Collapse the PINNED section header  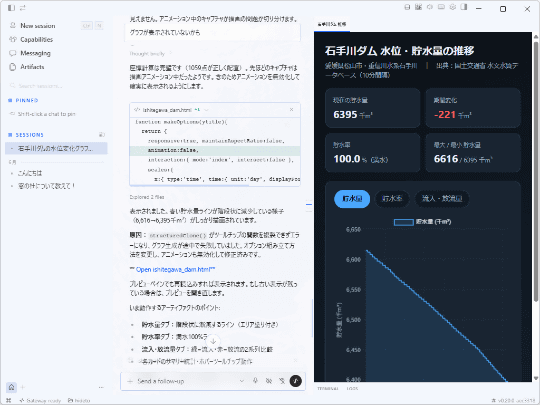click(x=27, y=100)
